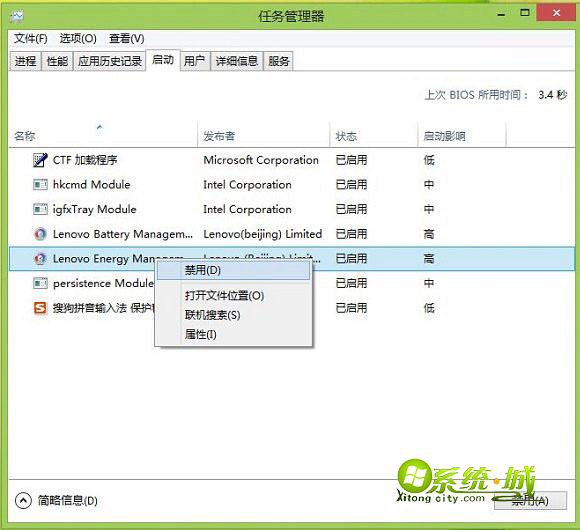Screen dimensions: 580x530
Task: Choose 禁用(D) in the context menu
Action: tap(233, 270)
